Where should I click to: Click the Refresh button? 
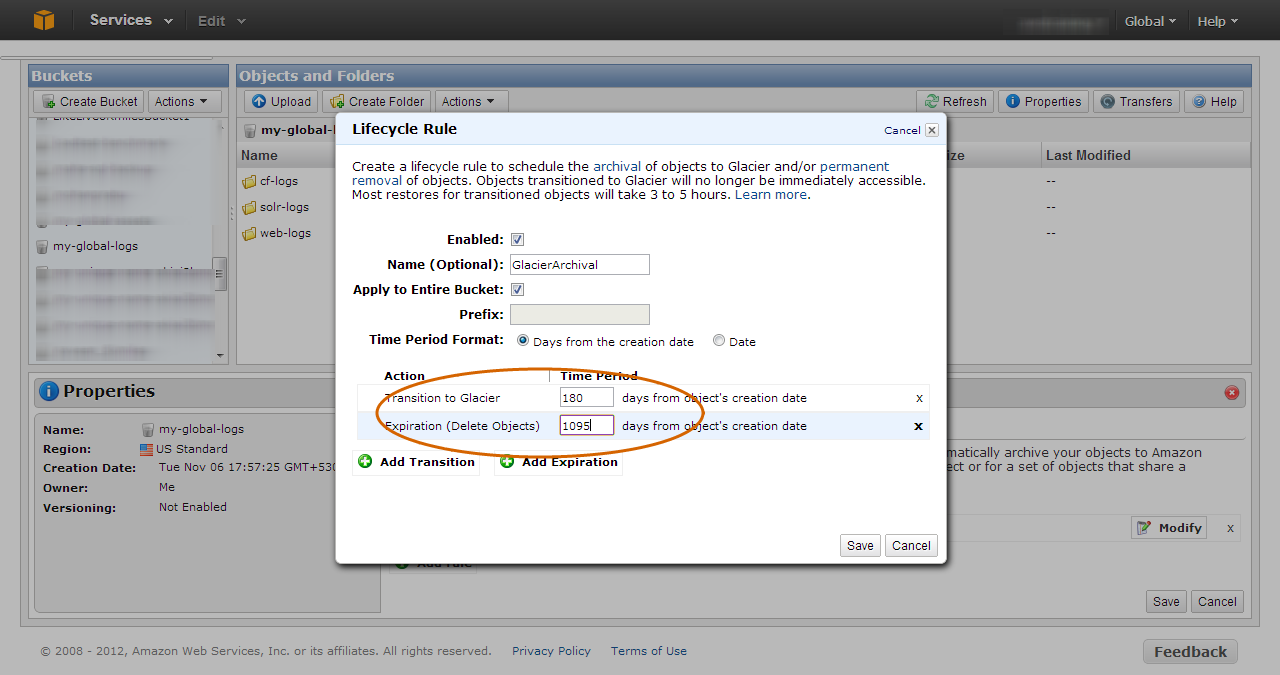[955, 102]
